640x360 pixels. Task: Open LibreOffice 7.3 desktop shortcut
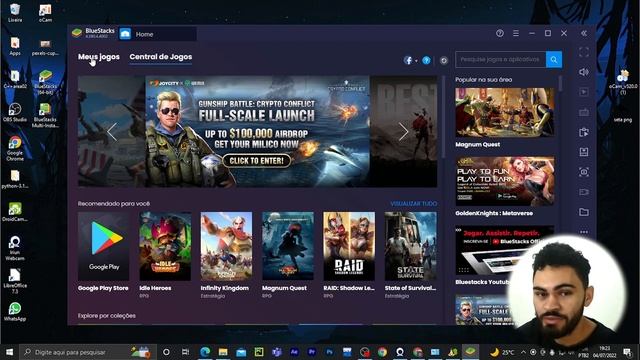click(x=15, y=281)
